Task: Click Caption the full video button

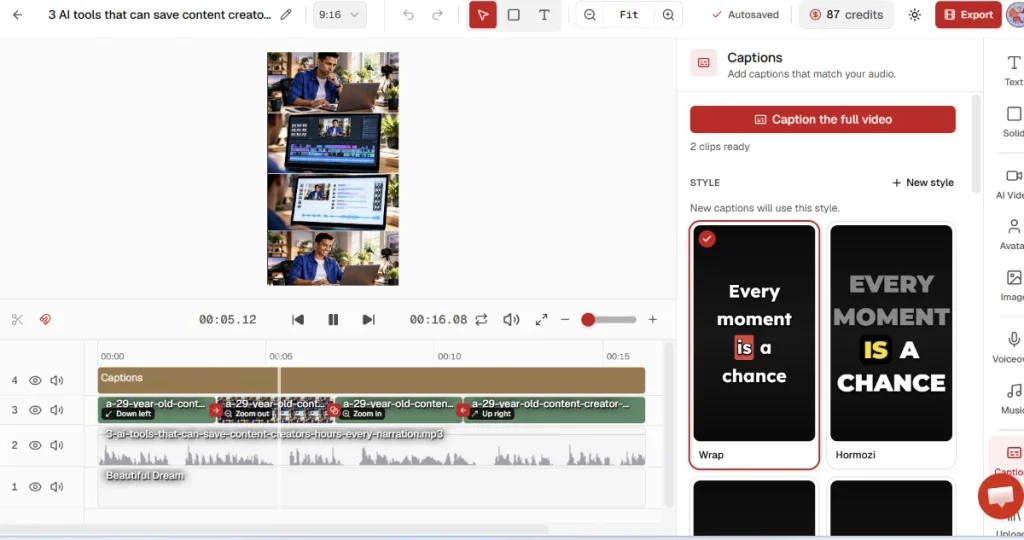Action: click(822, 119)
